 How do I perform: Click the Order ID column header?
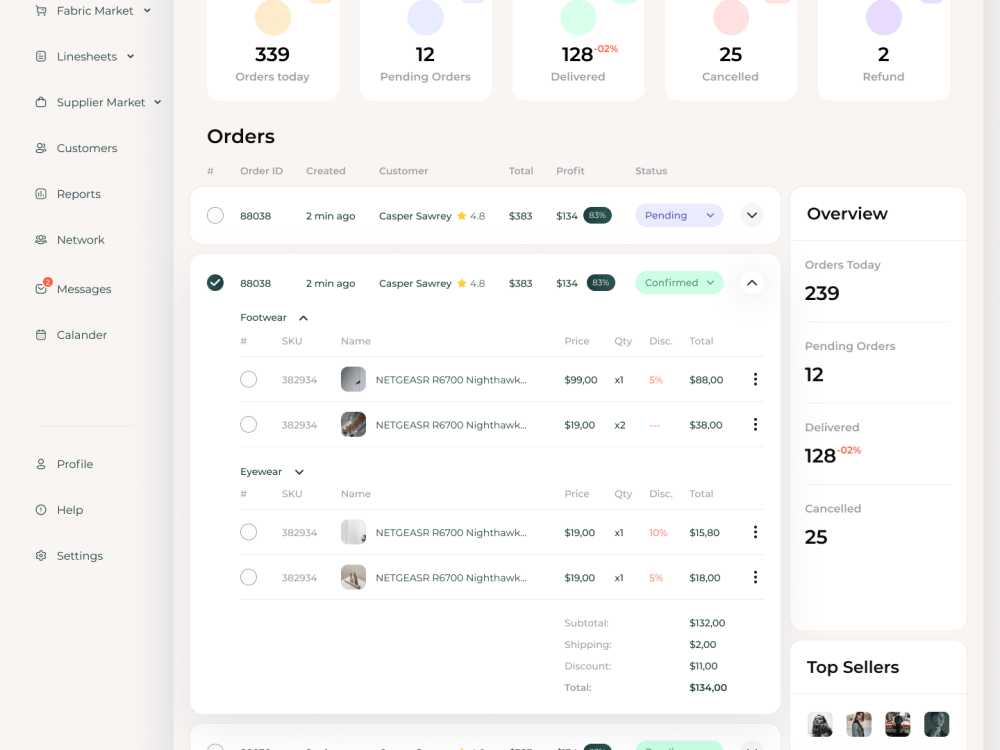pos(261,171)
